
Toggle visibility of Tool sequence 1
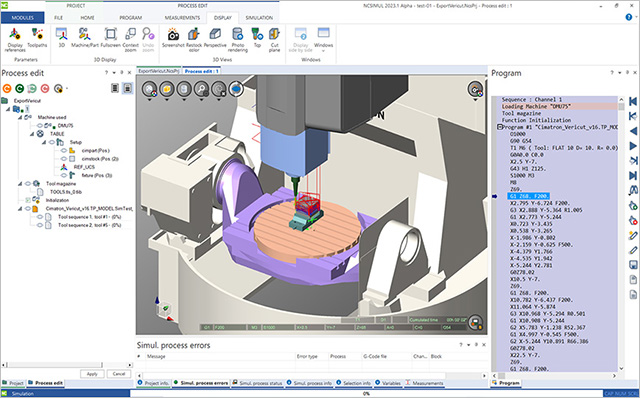click(x=40, y=217)
